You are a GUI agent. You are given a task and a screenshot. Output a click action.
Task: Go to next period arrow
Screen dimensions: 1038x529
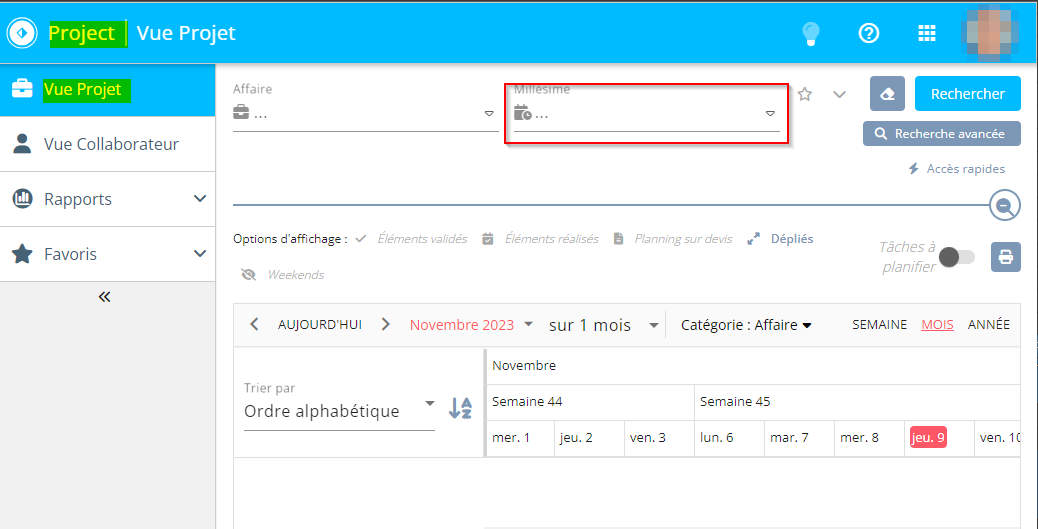[386, 324]
